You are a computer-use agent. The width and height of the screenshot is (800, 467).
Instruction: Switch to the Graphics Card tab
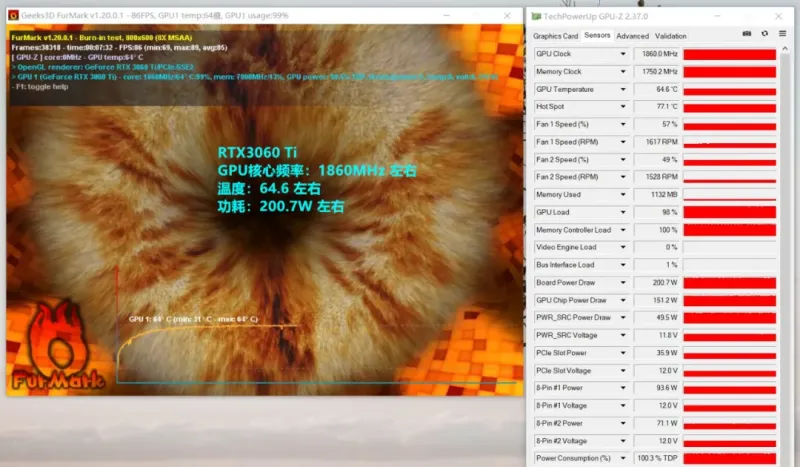coord(555,36)
